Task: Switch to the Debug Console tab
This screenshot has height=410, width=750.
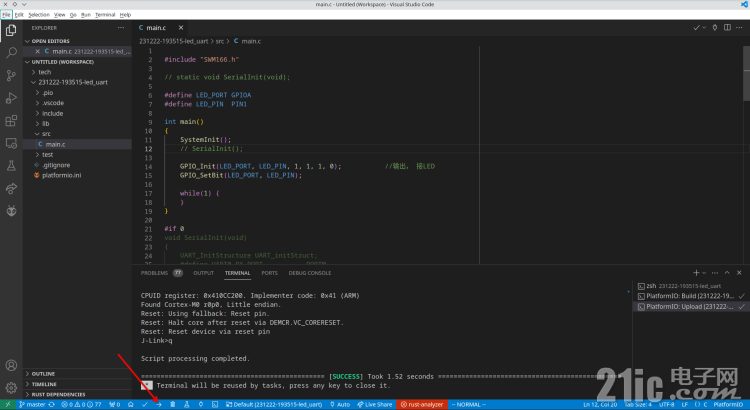Action: [x=309, y=273]
